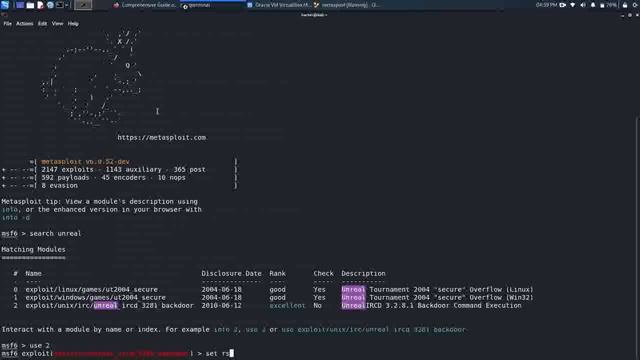Click the 'Description' column header
This screenshot has height=360, width=640.
coord(363,273)
